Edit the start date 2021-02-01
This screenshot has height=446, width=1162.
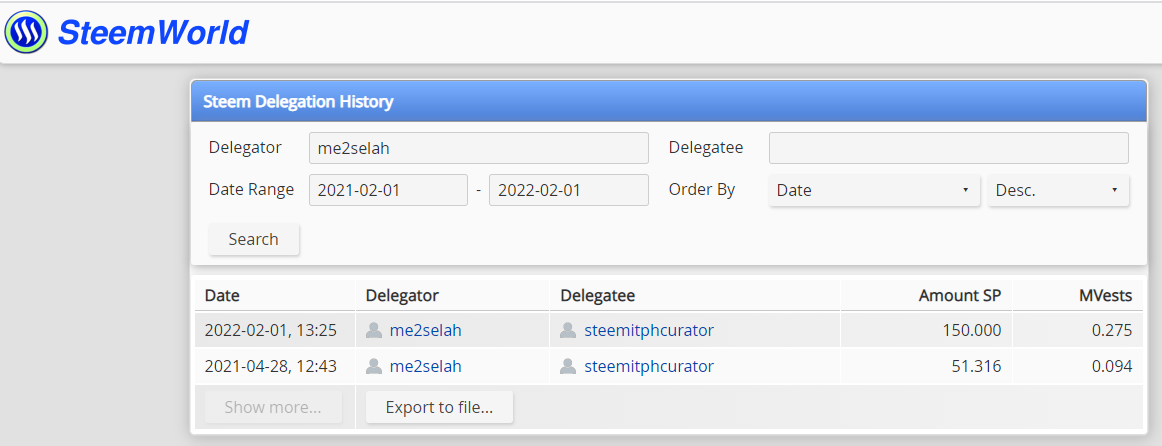(388, 190)
